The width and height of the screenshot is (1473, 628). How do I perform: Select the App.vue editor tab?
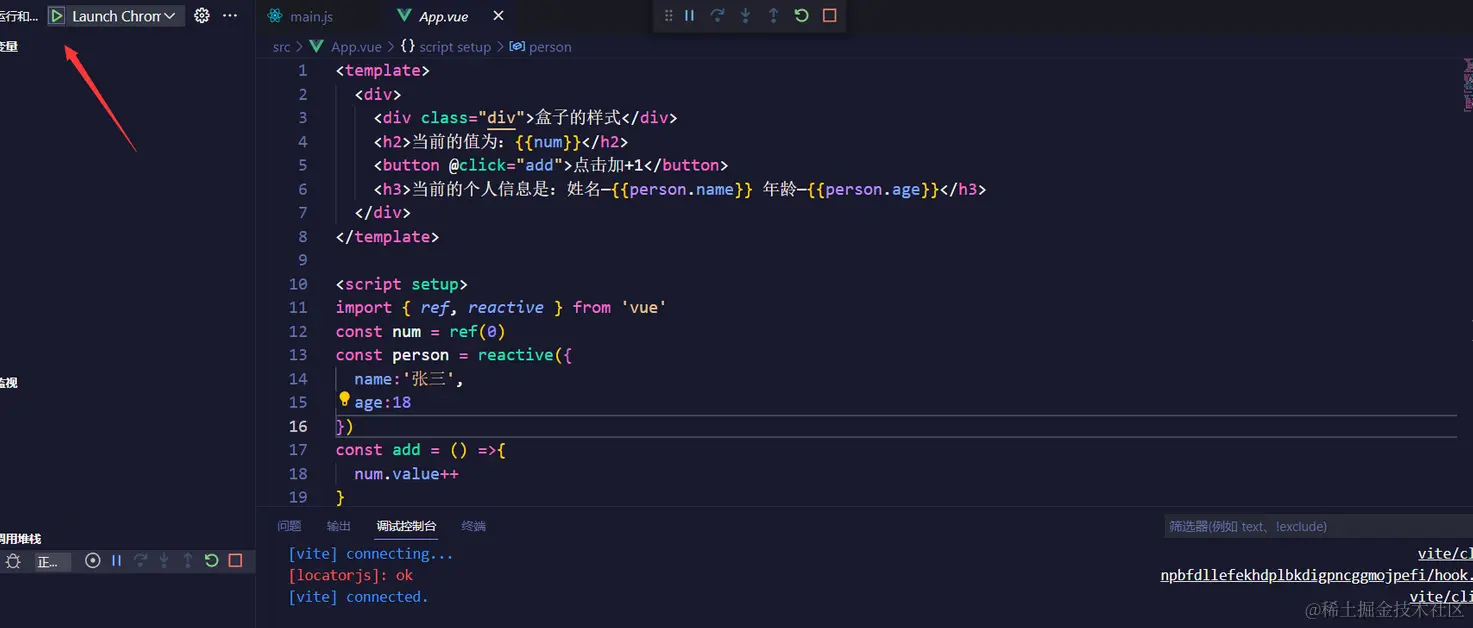[443, 16]
